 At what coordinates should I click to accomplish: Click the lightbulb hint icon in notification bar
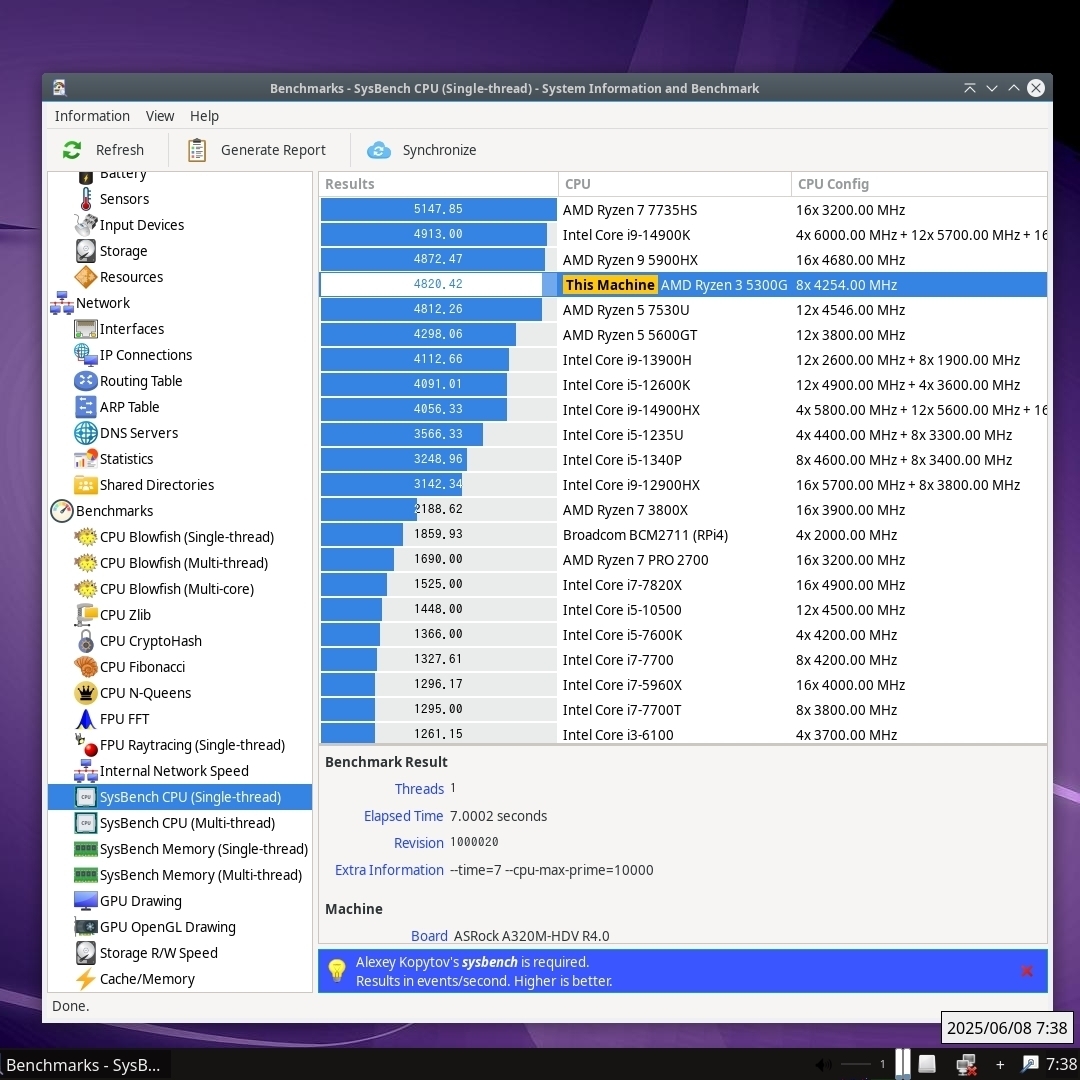pos(337,970)
